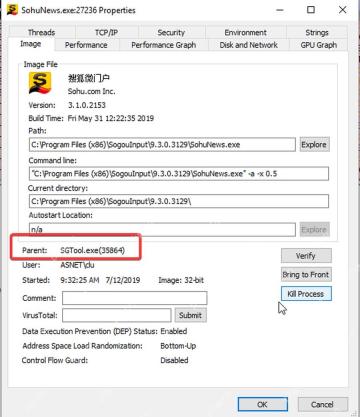Go to the Environment tab
360x417 pixels.
click(x=245, y=32)
